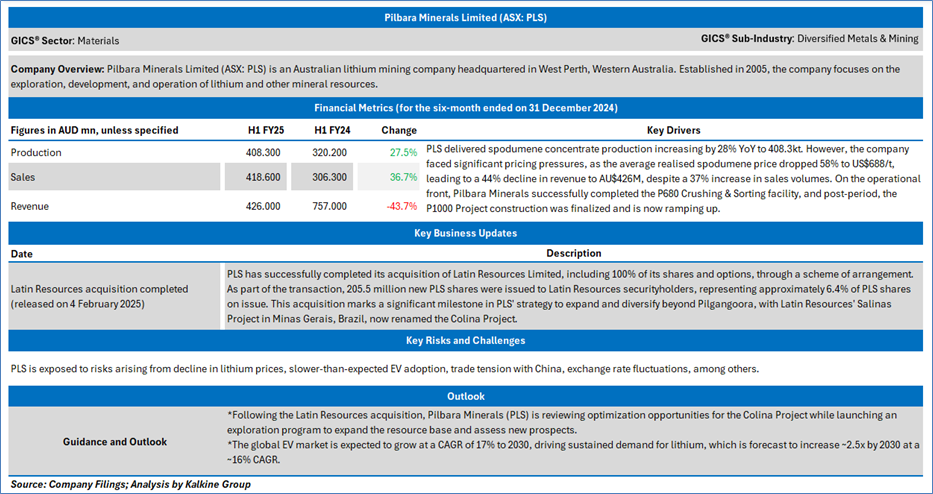Click the PLS risk exposure sentence

click(x=385, y=369)
